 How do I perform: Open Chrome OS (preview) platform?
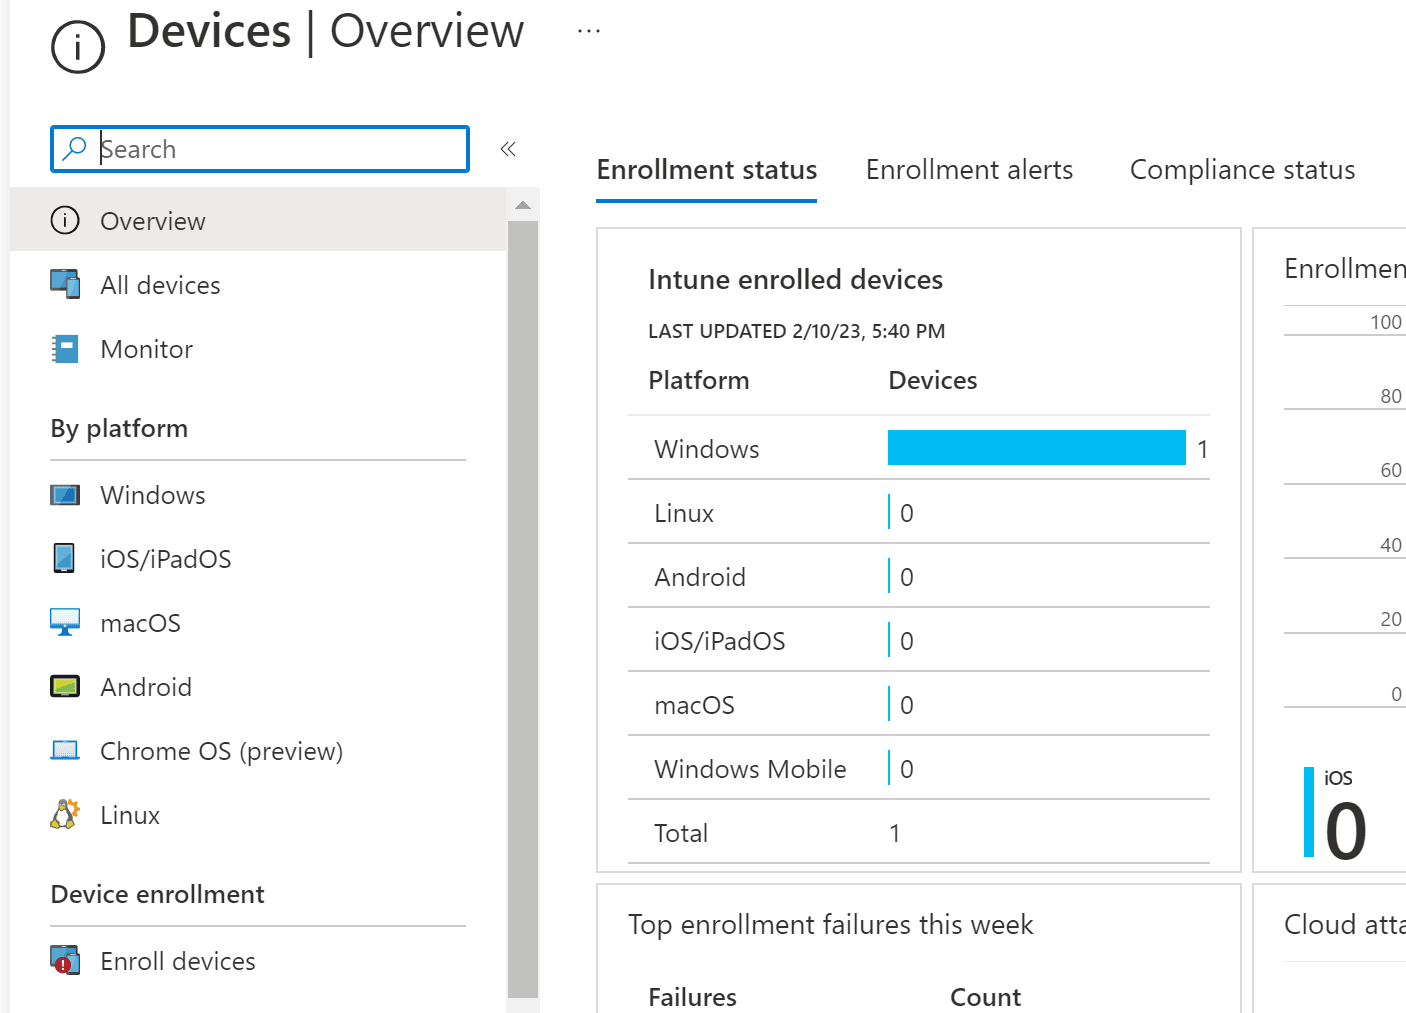(x=258, y=751)
